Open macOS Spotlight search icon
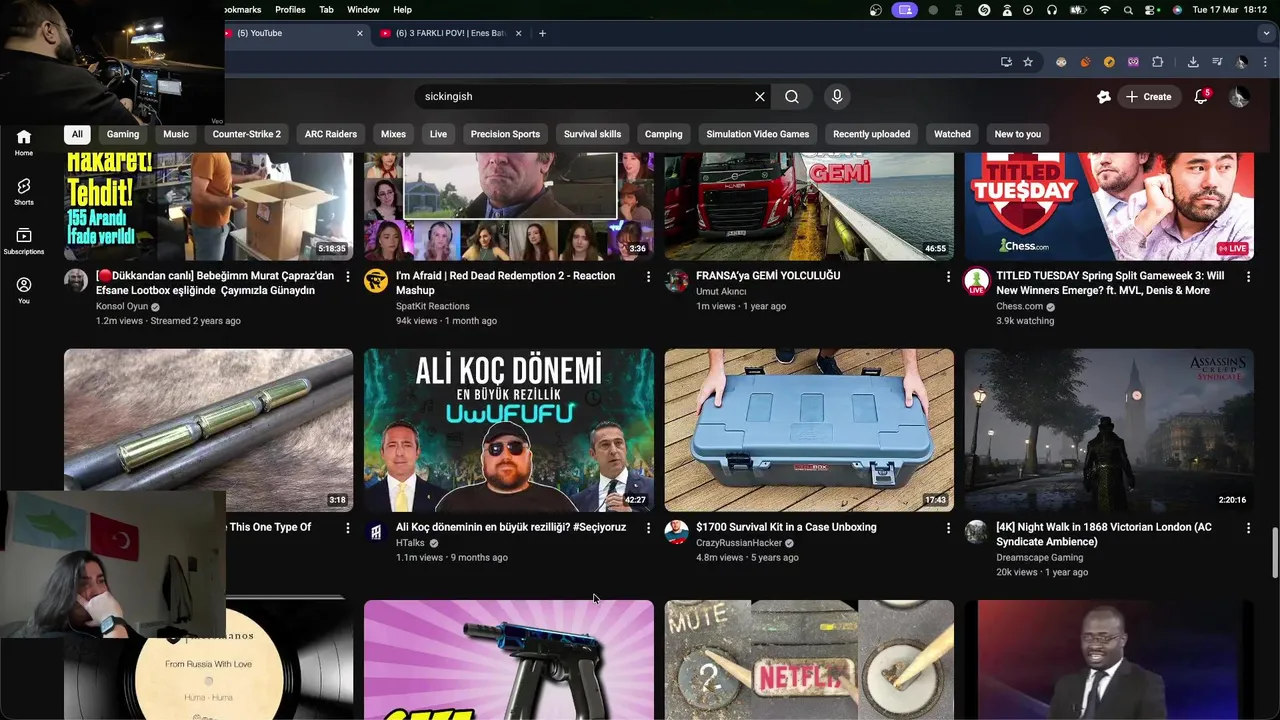Image resolution: width=1280 pixels, height=720 pixels. (x=1128, y=10)
